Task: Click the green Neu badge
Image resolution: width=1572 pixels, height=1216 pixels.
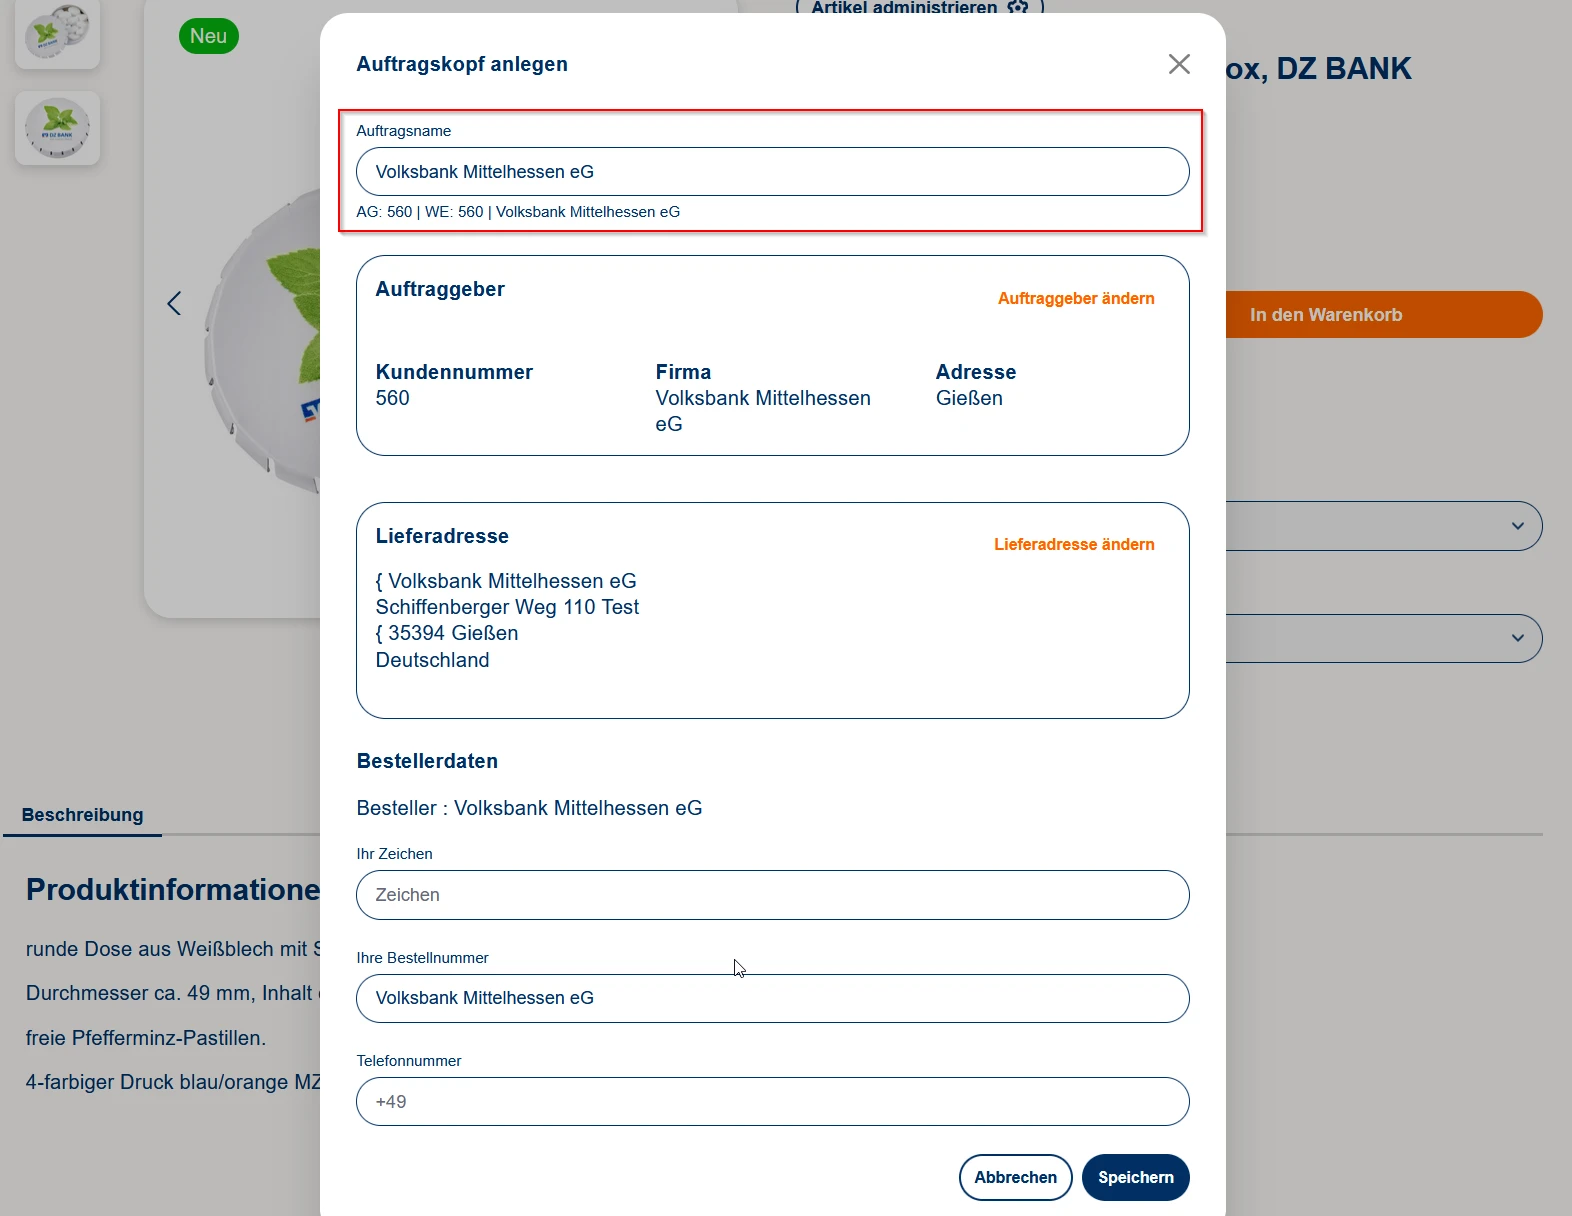Action: pyautogui.click(x=208, y=36)
